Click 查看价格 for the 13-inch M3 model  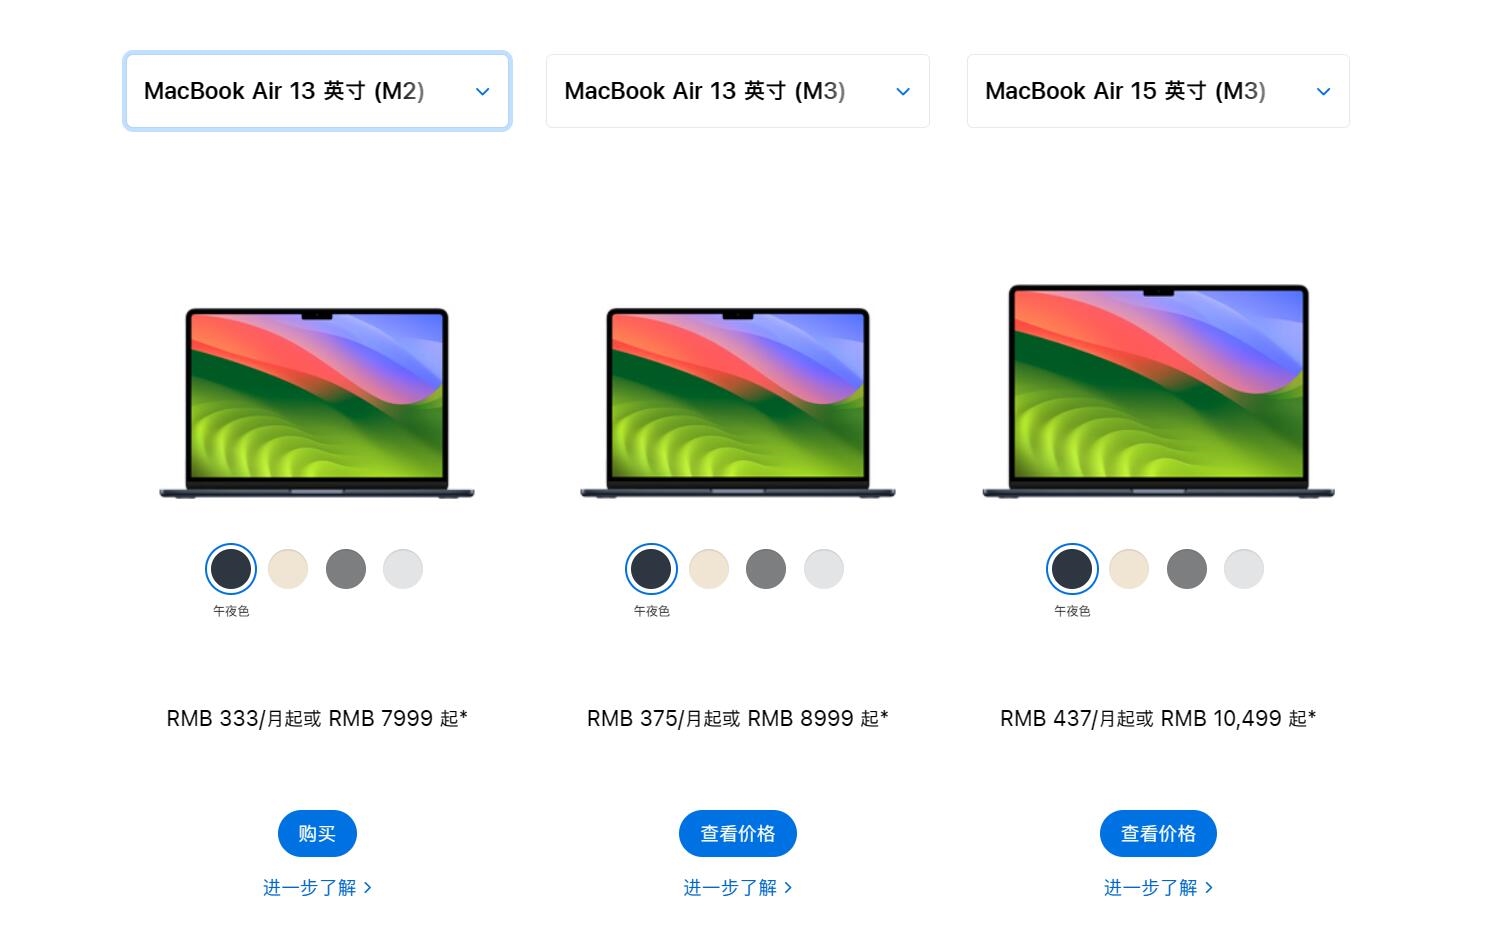(738, 833)
